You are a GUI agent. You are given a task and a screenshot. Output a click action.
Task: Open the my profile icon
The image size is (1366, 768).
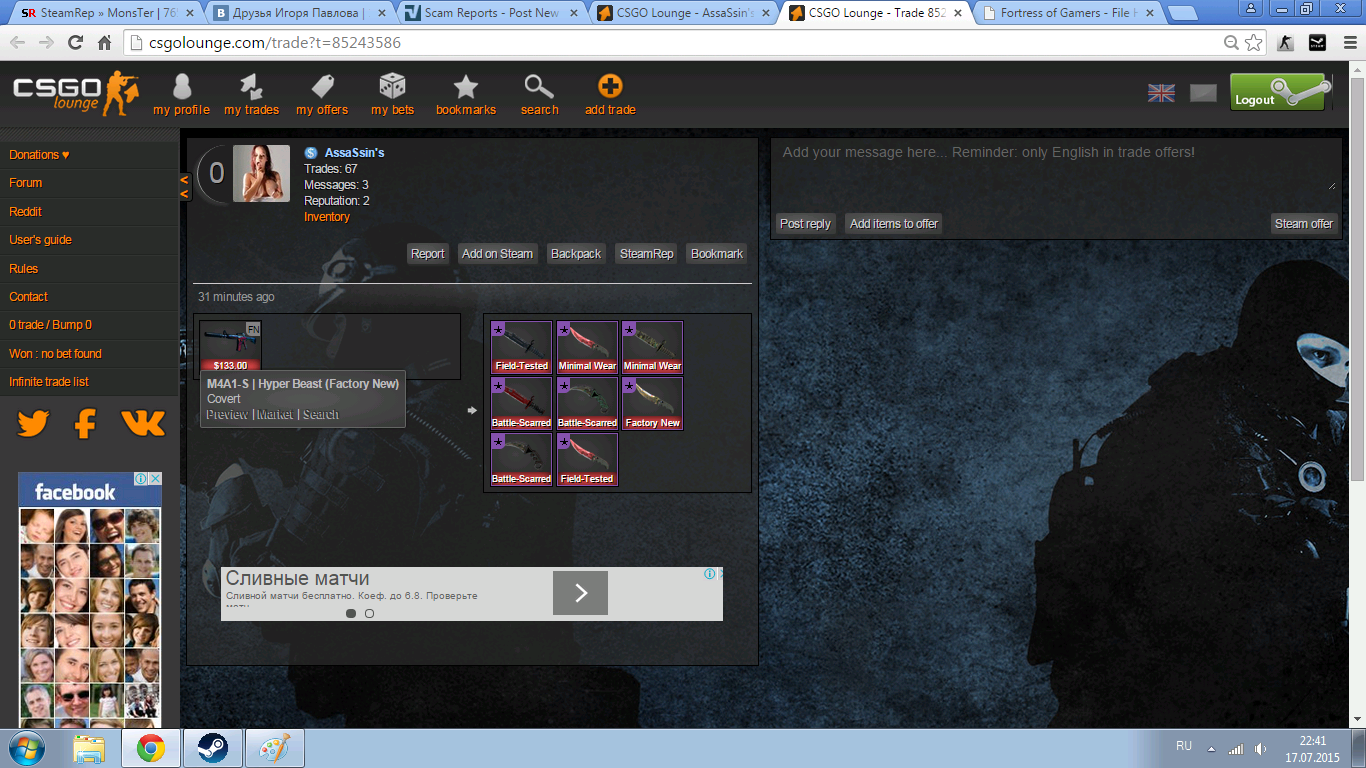[181, 88]
